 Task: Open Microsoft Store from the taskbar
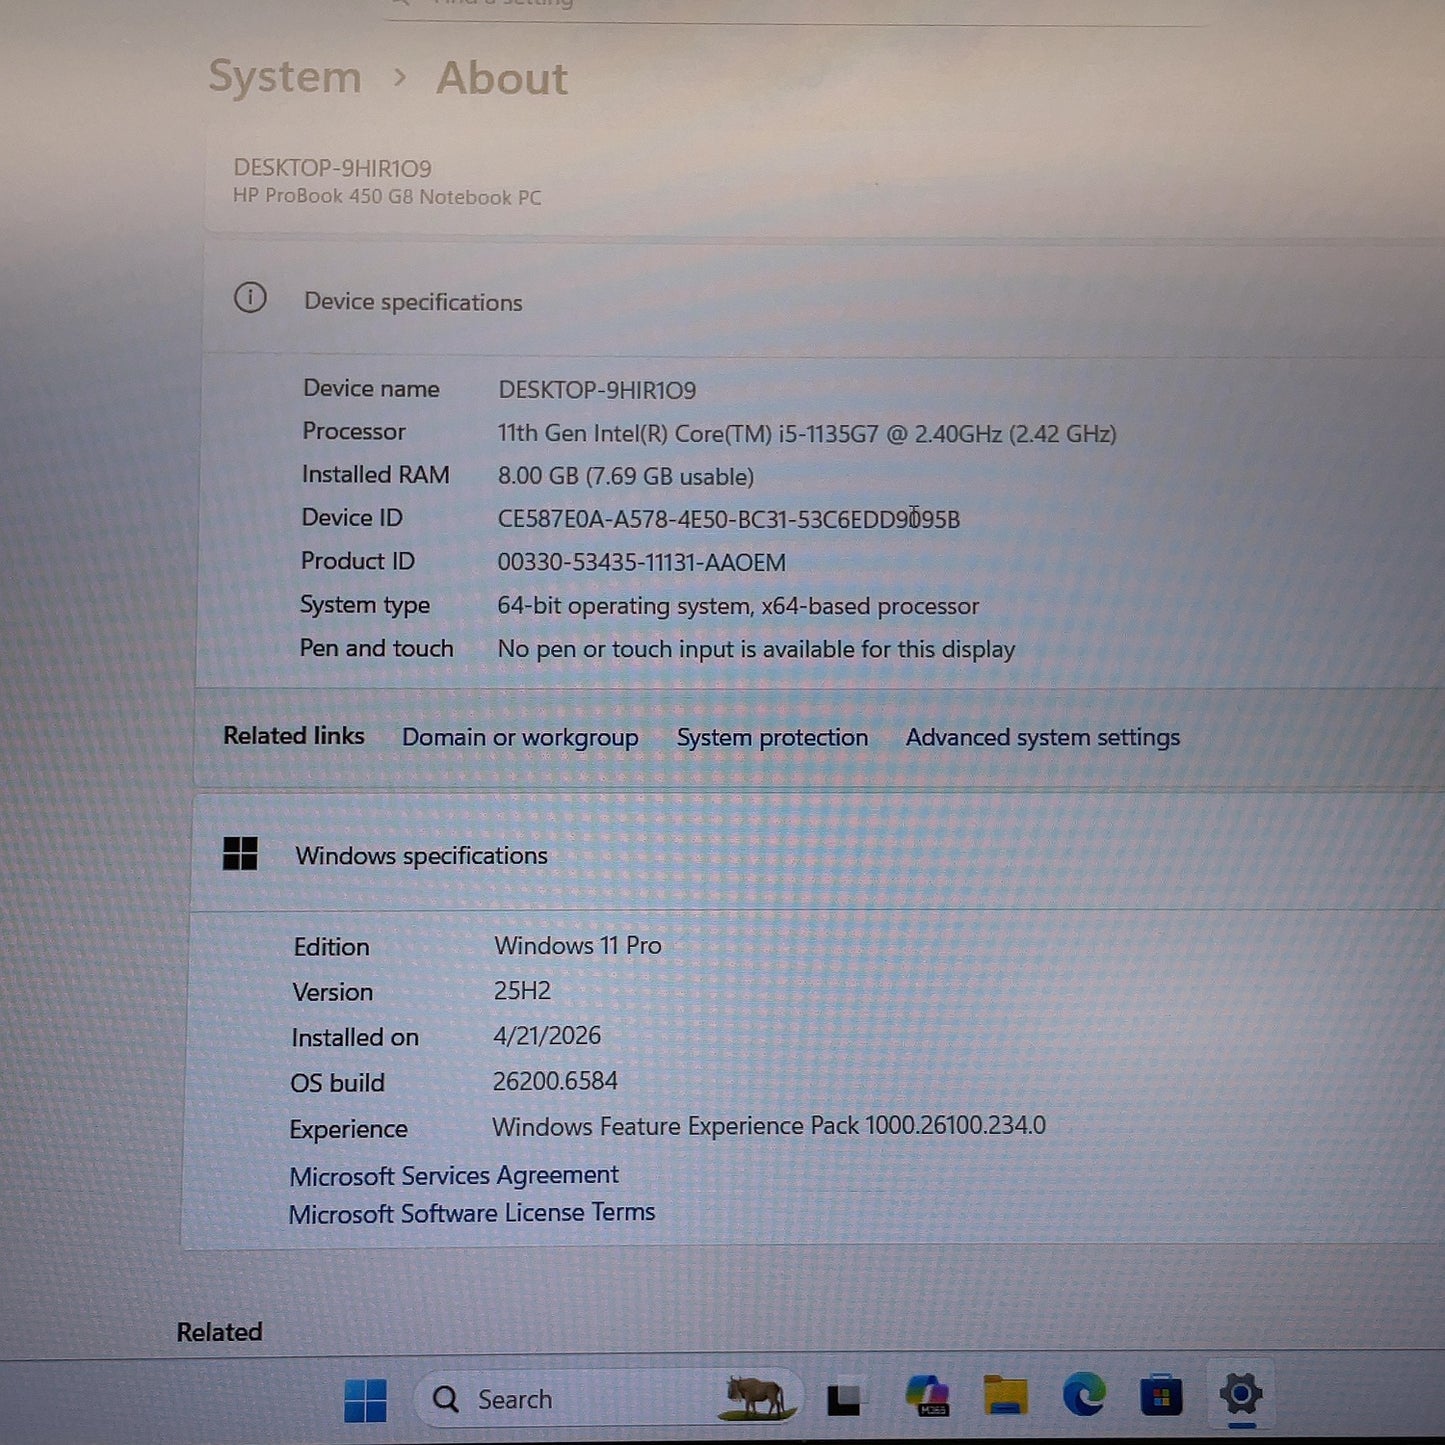[1161, 1396]
